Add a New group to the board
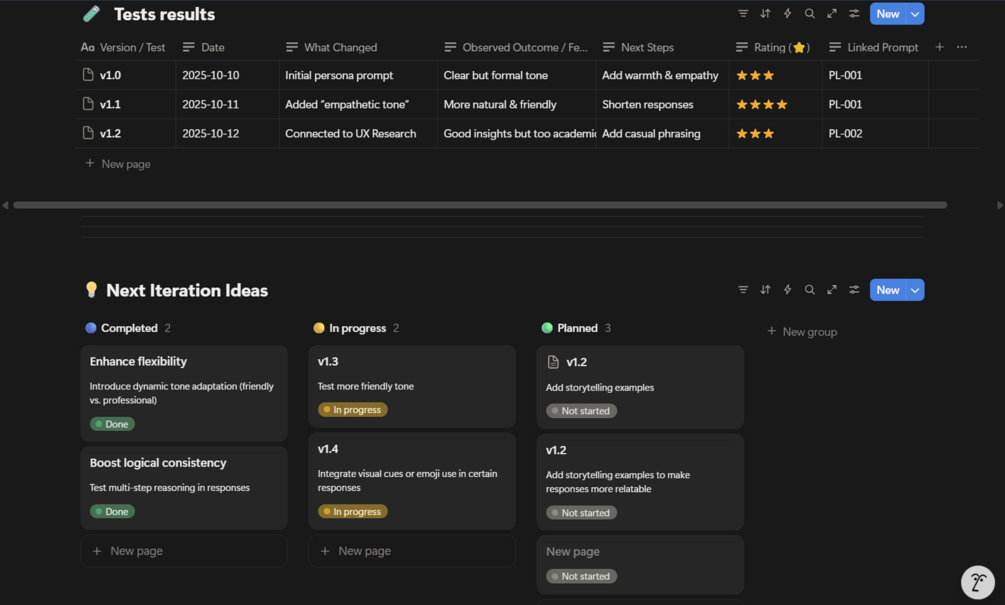This screenshot has height=605, width=1005. pyautogui.click(x=809, y=332)
